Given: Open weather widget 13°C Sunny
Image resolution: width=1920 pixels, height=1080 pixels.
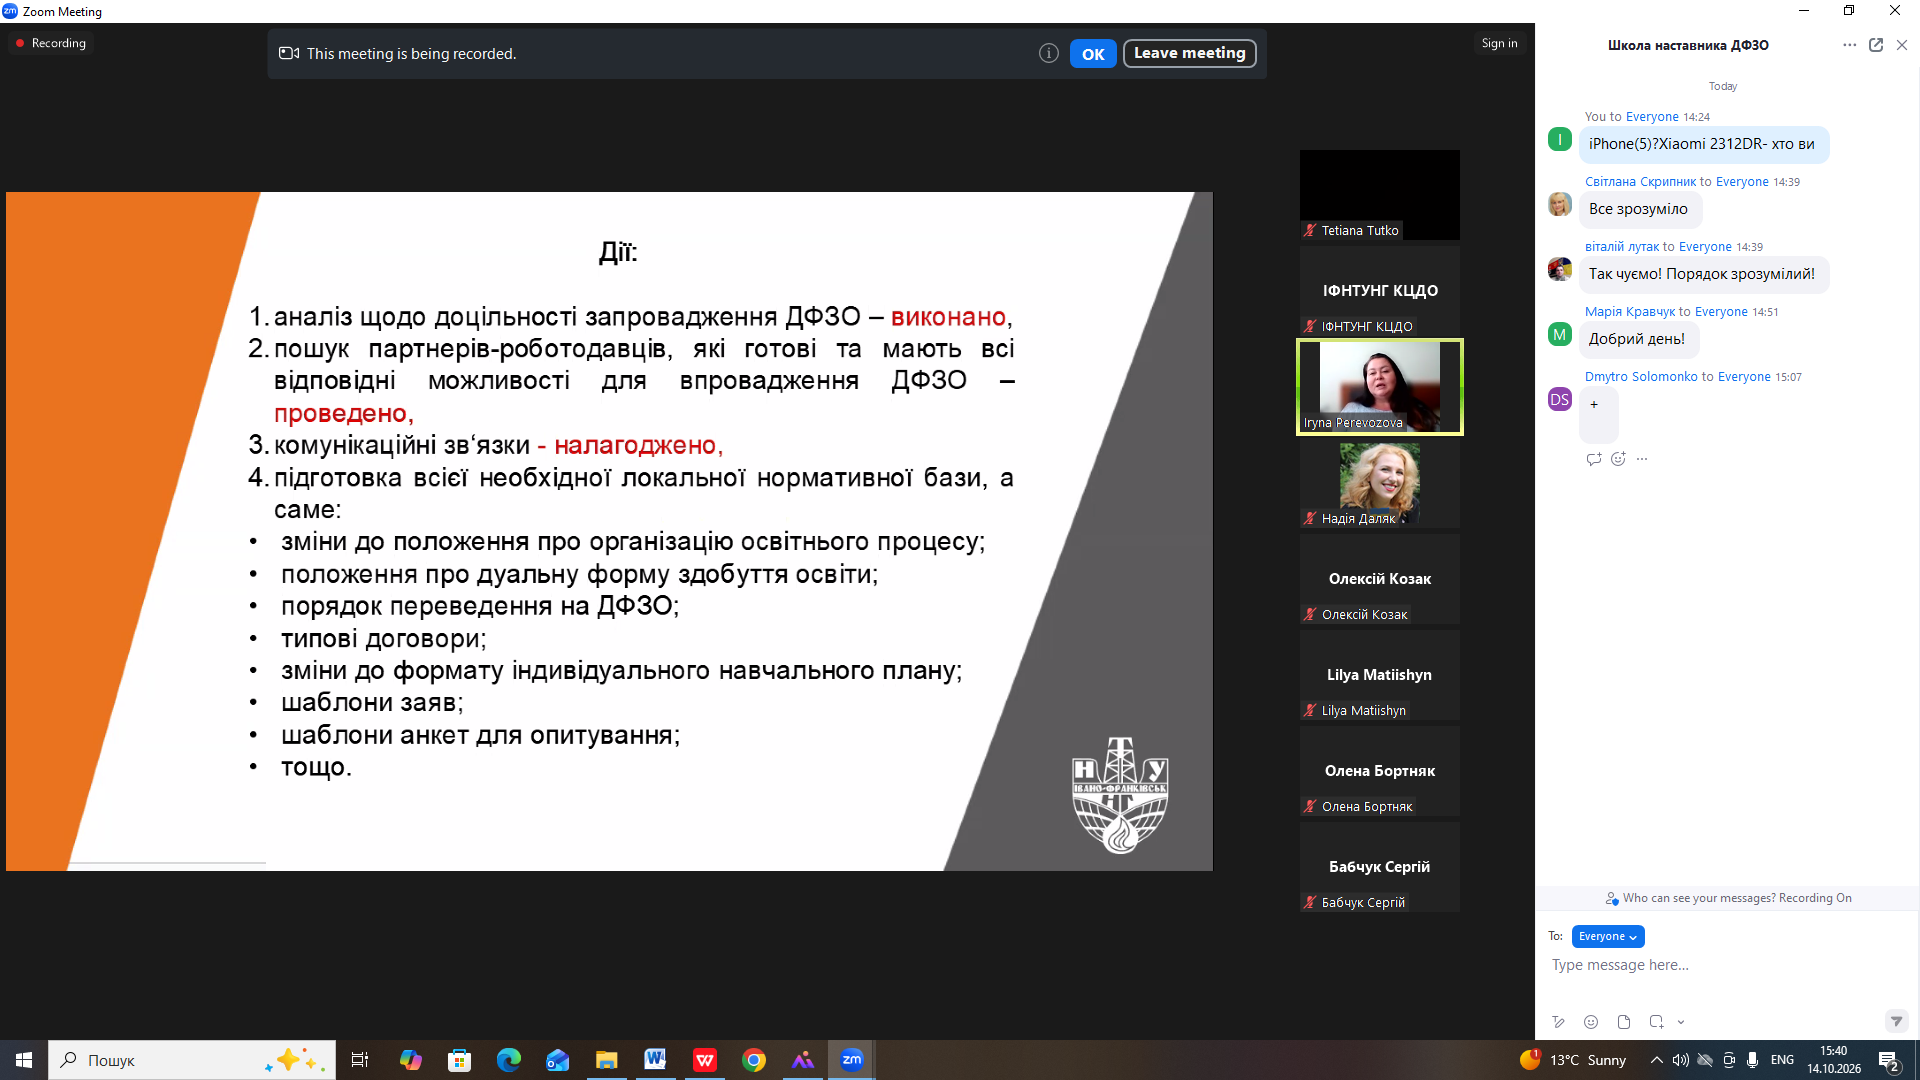Looking at the screenshot, I should pyautogui.click(x=1573, y=1060).
